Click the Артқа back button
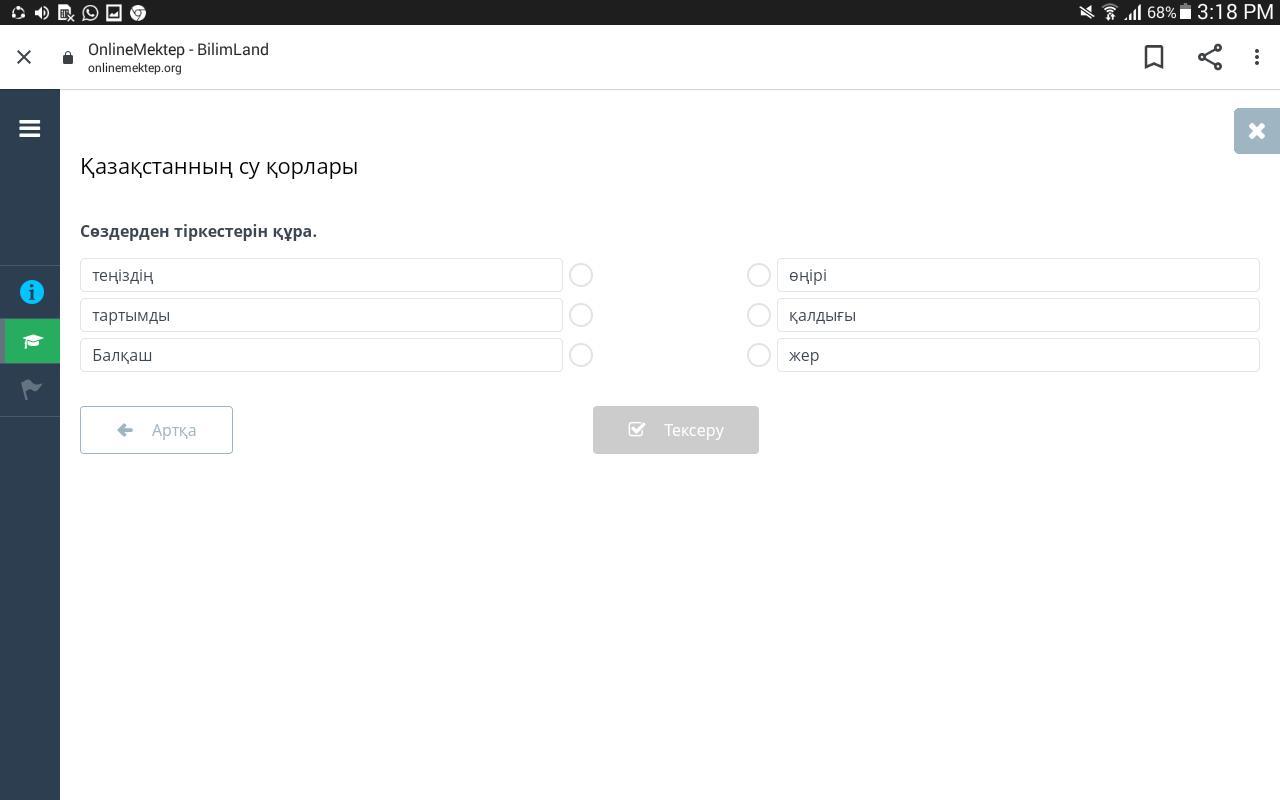The image size is (1280, 800). click(x=156, y=430)
